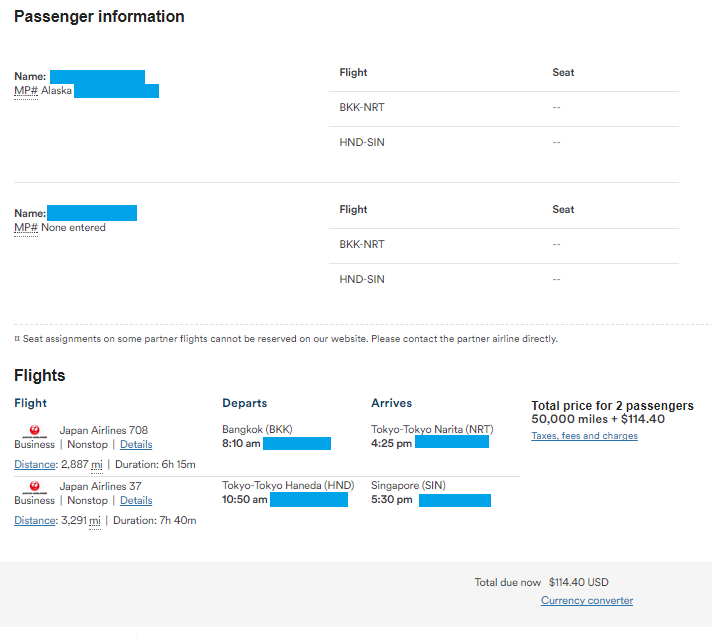Click 50,000 miles + $114.40 price
This screenshot has height=636, width=712.
[598, 419]
